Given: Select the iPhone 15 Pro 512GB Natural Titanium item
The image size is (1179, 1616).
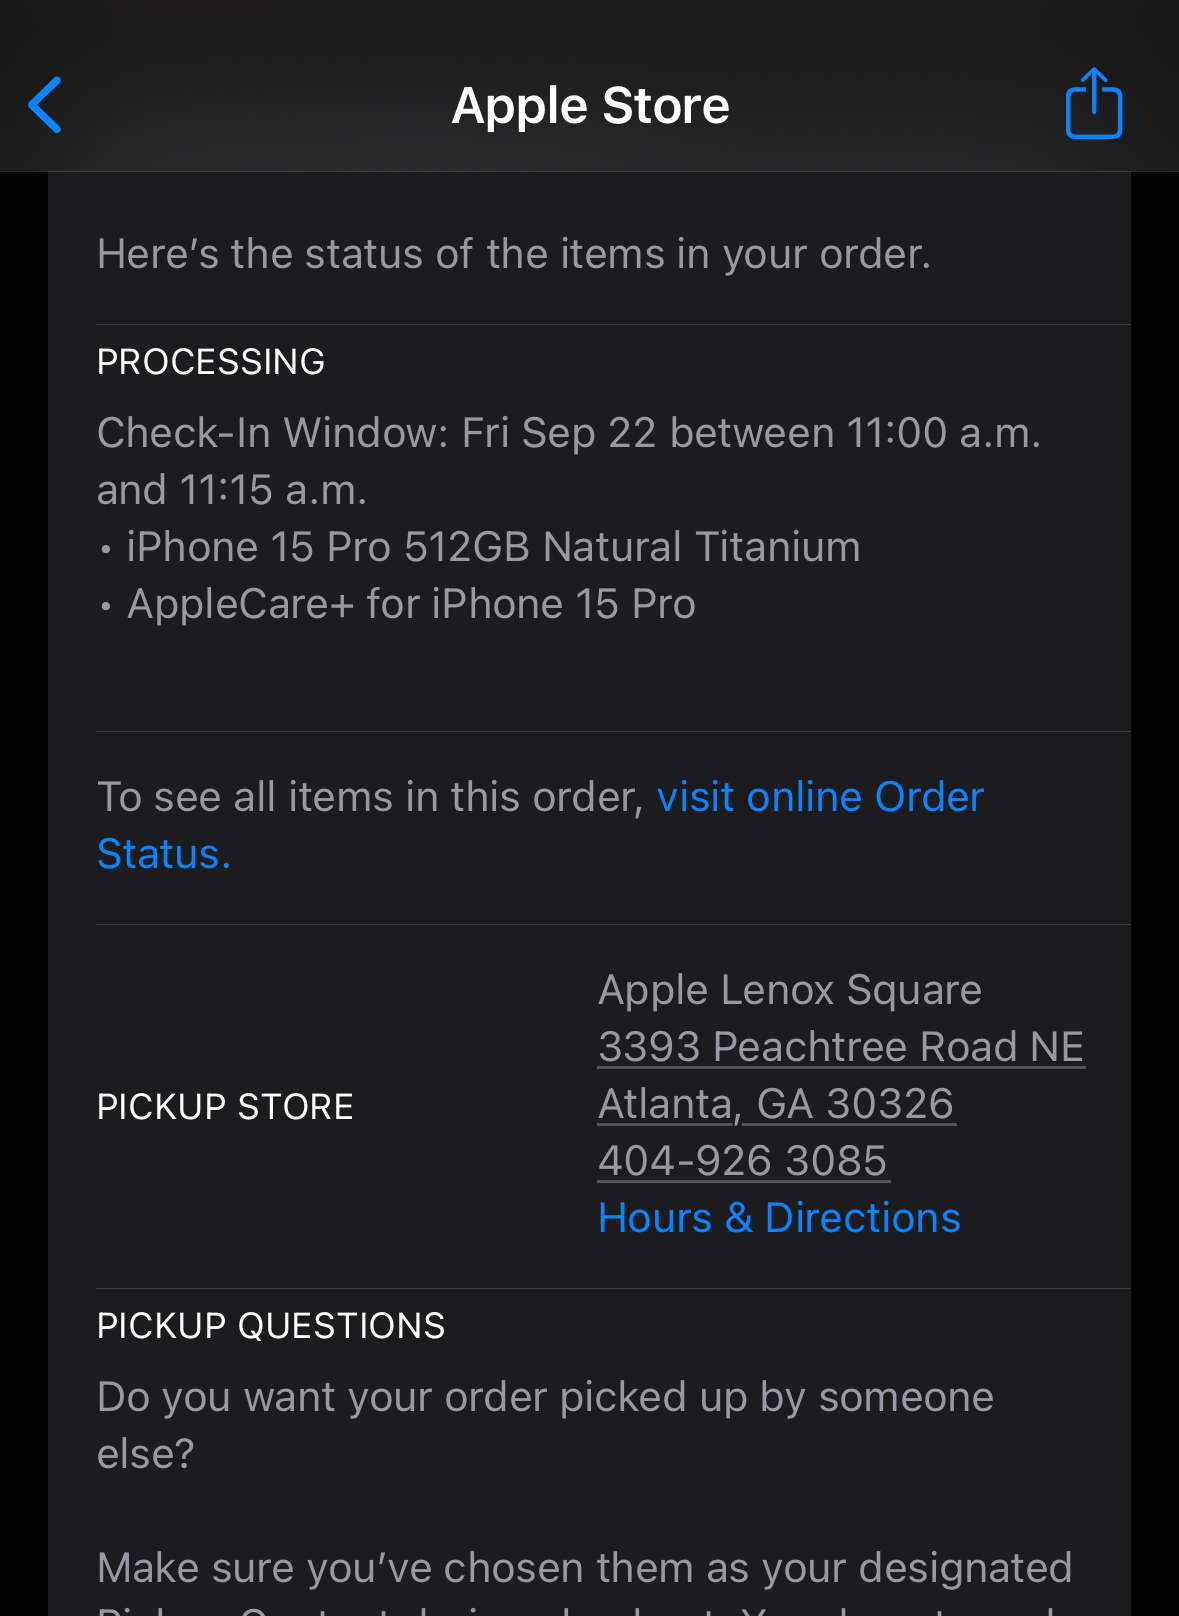Looking at the screenshot, I should click(x=492, y=548).
